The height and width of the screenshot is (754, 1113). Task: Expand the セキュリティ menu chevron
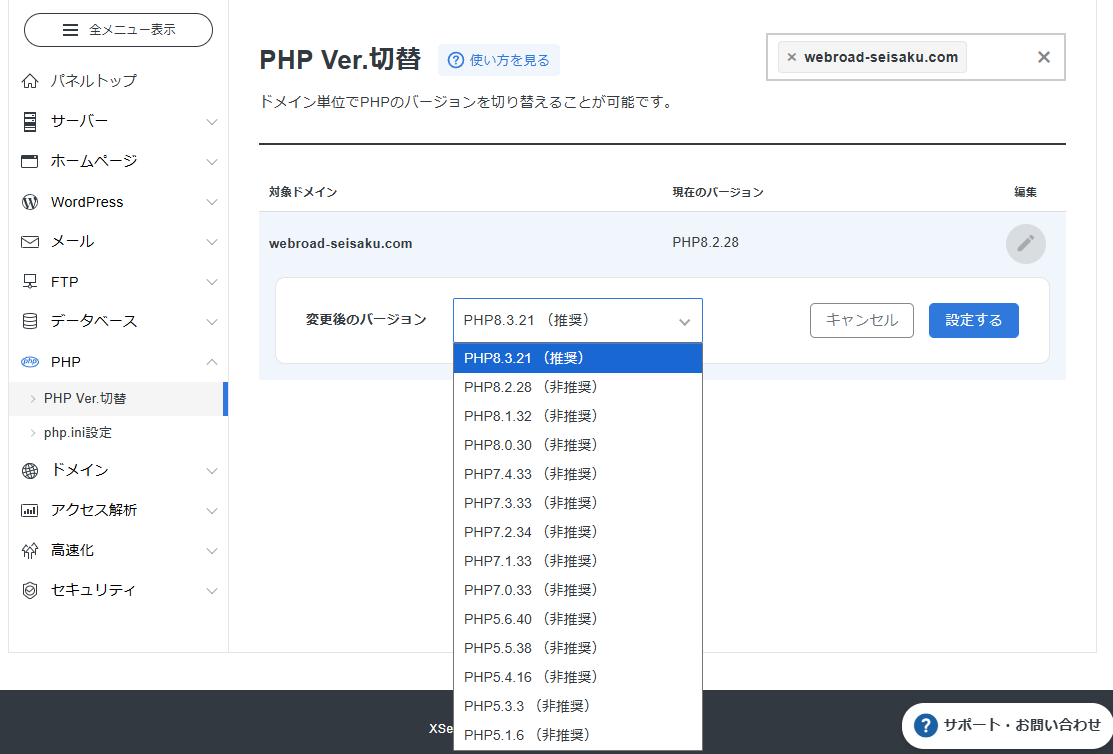[x=212, y=591]
